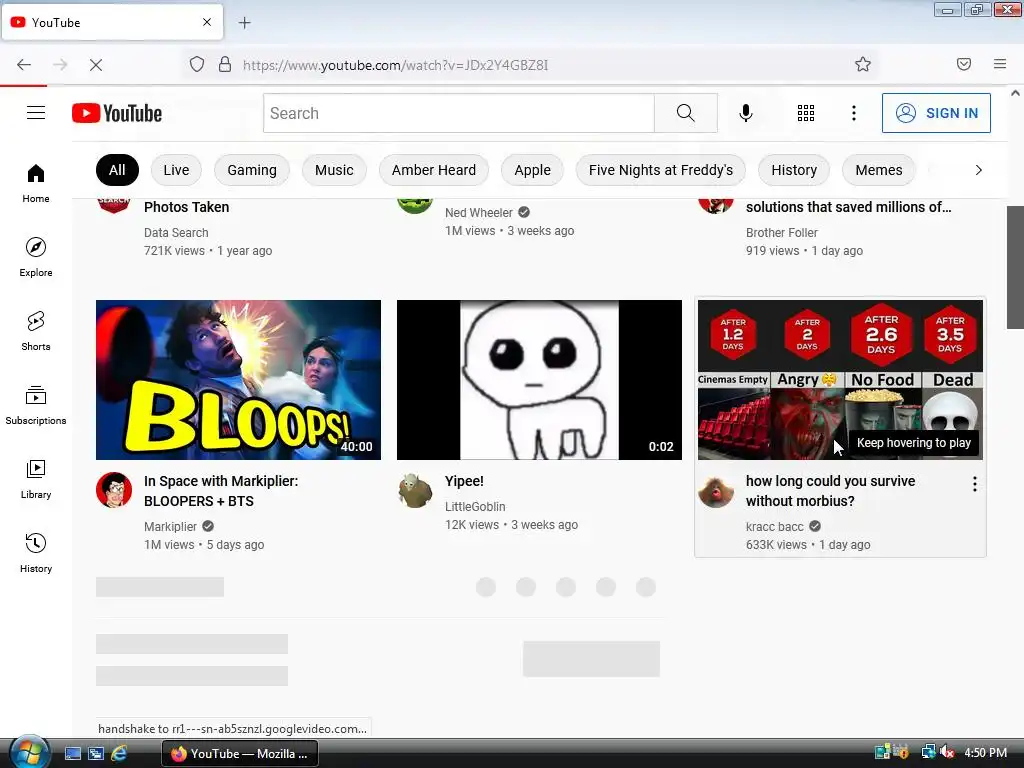Close the YouTube tab
The image size is (1024, 768).
pyautogui.click(x=207, y=22)
